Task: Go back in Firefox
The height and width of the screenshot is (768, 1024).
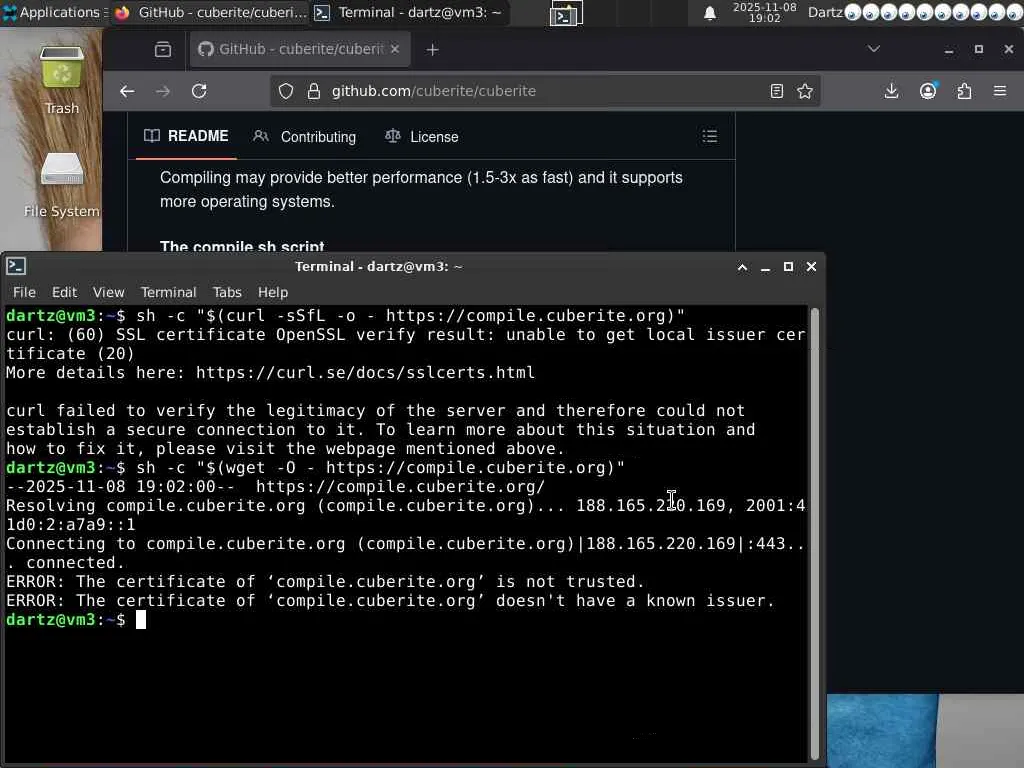Action: tap(127, 91)
